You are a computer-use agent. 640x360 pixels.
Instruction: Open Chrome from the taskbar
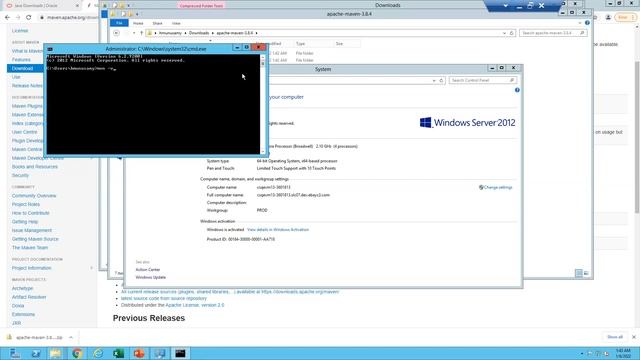coord(77,353)
